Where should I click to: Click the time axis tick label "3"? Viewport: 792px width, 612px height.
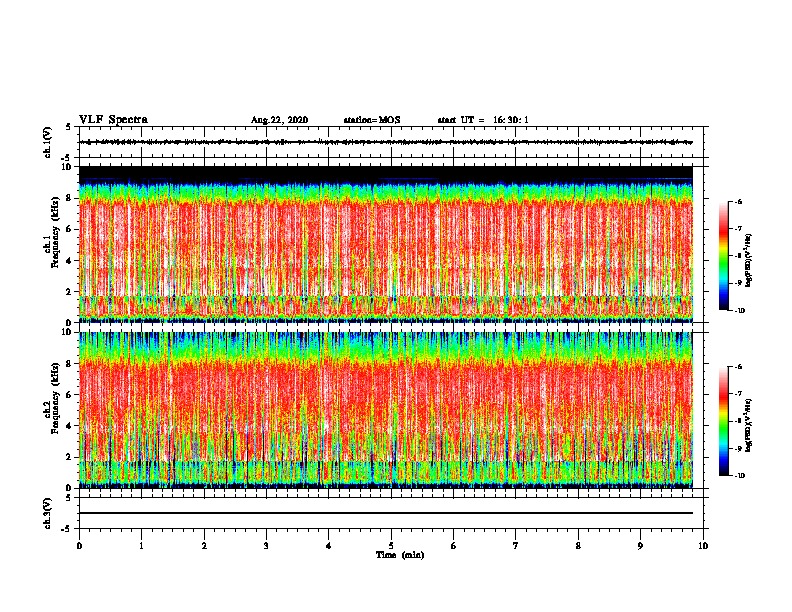click(x=266, y=546)
